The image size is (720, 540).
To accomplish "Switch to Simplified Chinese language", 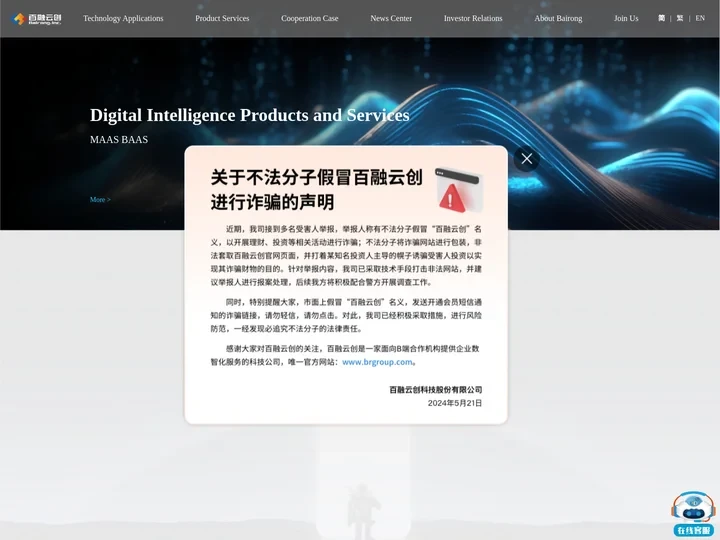I will tap(661, 18).
